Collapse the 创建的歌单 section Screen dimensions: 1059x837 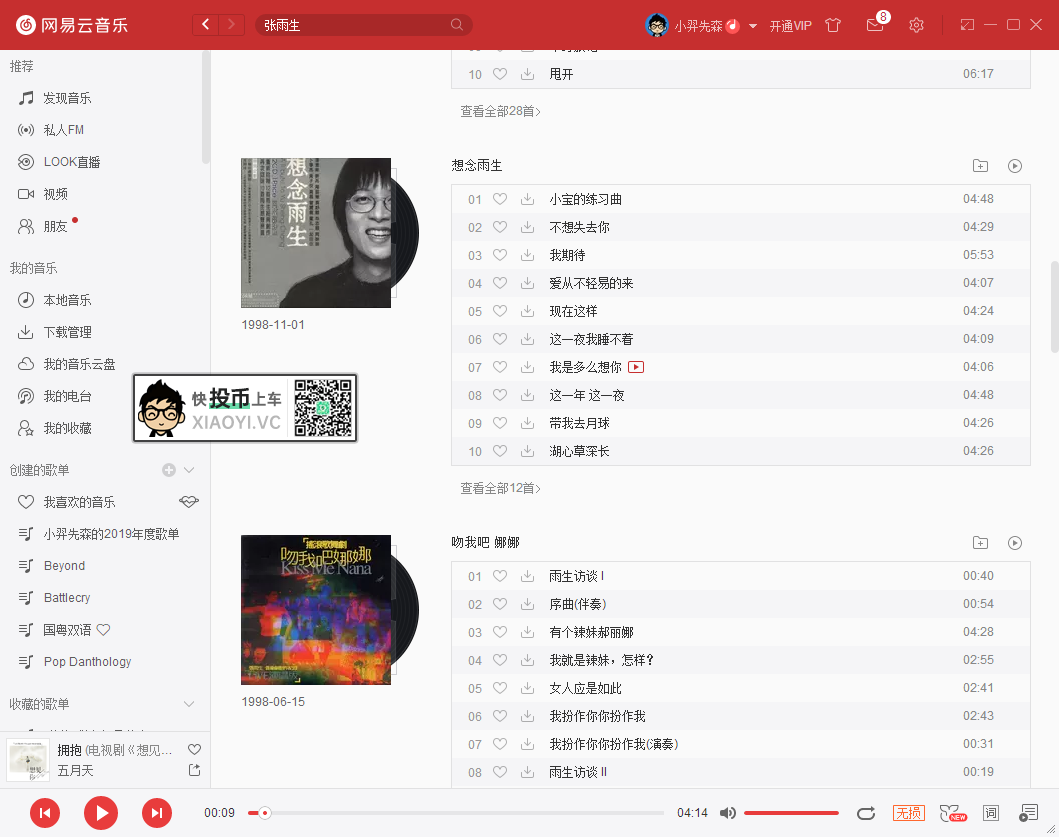click(189, 470)
